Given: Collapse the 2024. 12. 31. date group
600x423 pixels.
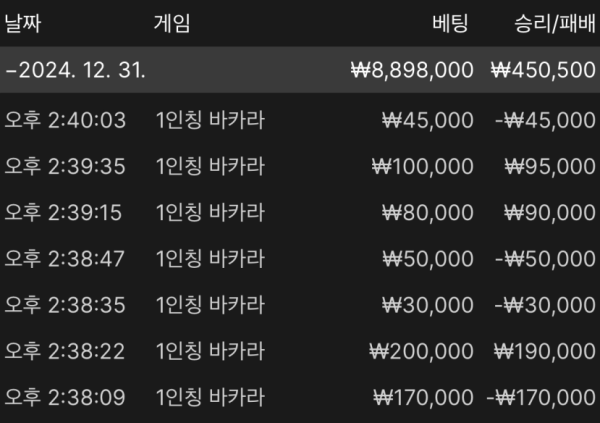Looking at the screenshot, I should coord(300,70).
